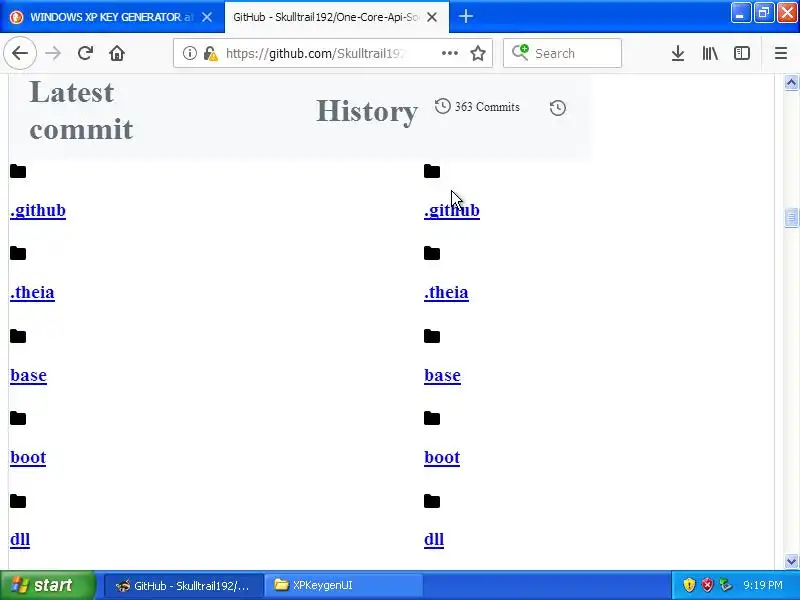
Task: Click the search engine magnifier icon
Action: (520, 53)
